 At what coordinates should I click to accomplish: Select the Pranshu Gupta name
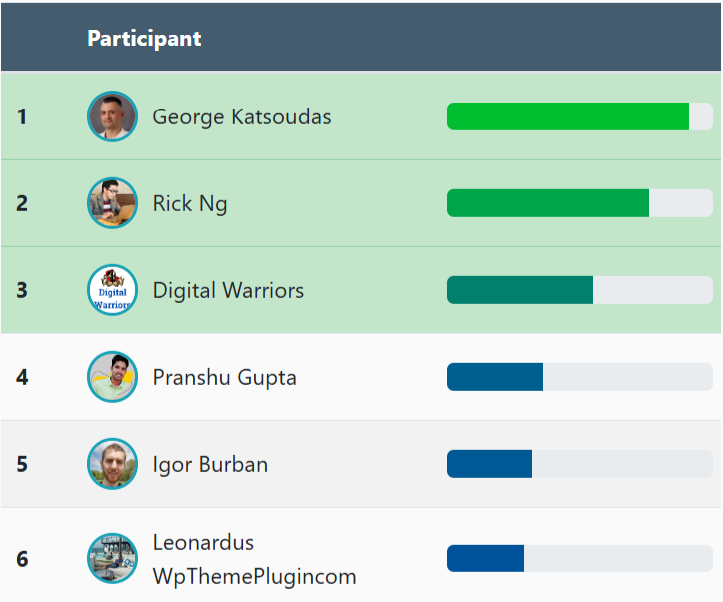(x=224, y=378)
